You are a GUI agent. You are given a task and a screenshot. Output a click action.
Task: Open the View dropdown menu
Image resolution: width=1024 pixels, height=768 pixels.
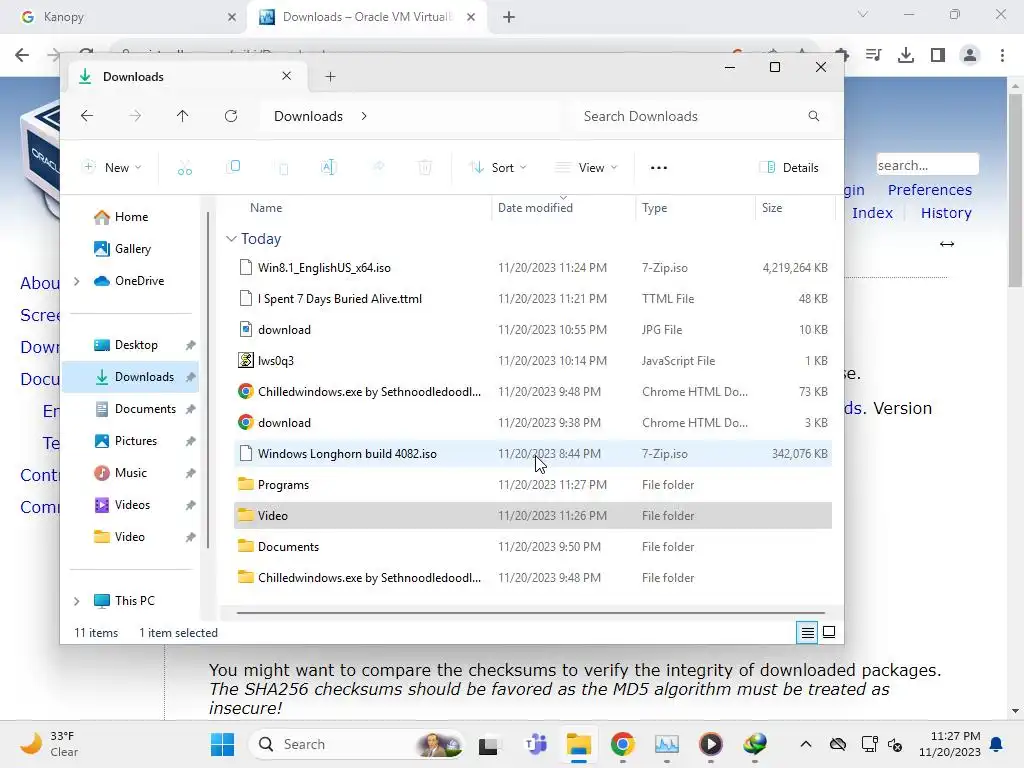pos(586,168)
